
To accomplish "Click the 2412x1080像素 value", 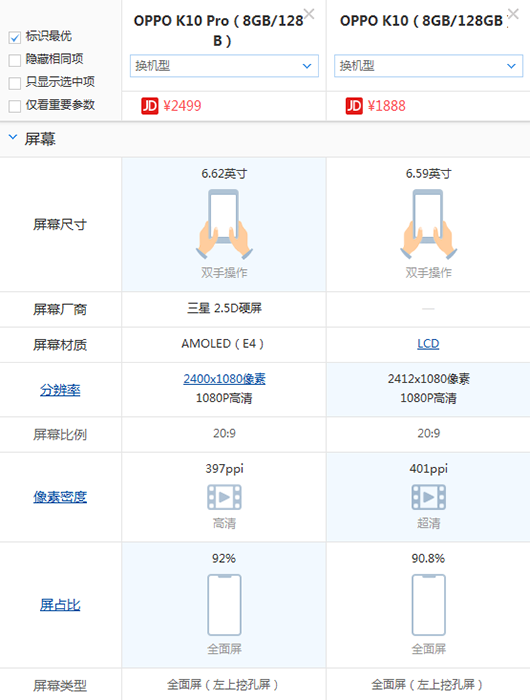I will click(x=428, y=379).
